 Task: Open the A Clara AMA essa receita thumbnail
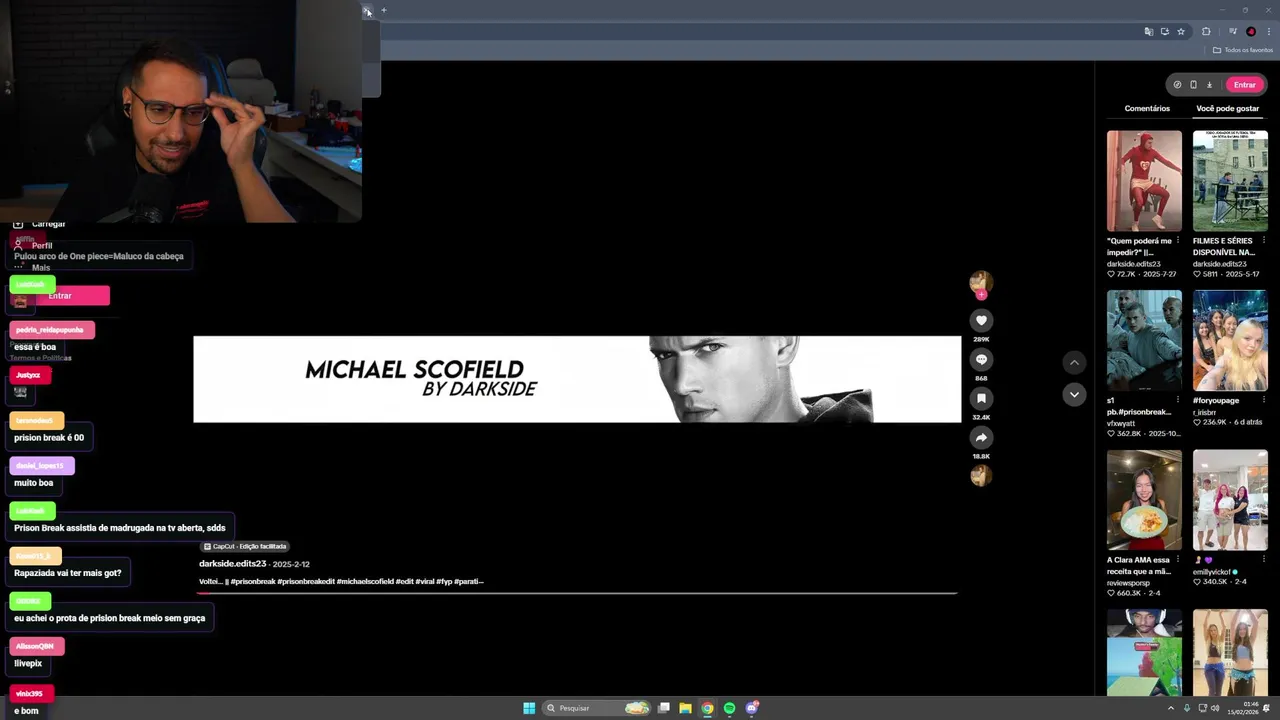click(x=1144, y=500)
